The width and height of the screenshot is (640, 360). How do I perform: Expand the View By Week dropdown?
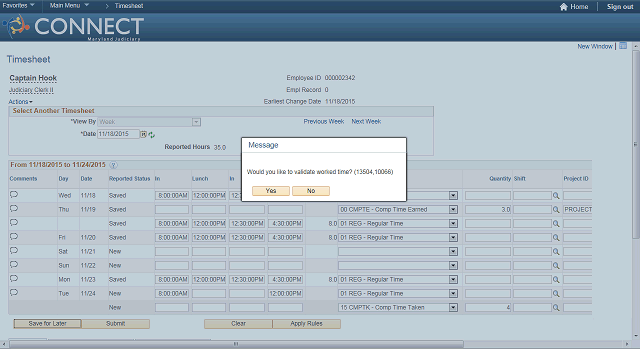pyautogui.click(x=196, y=122)
